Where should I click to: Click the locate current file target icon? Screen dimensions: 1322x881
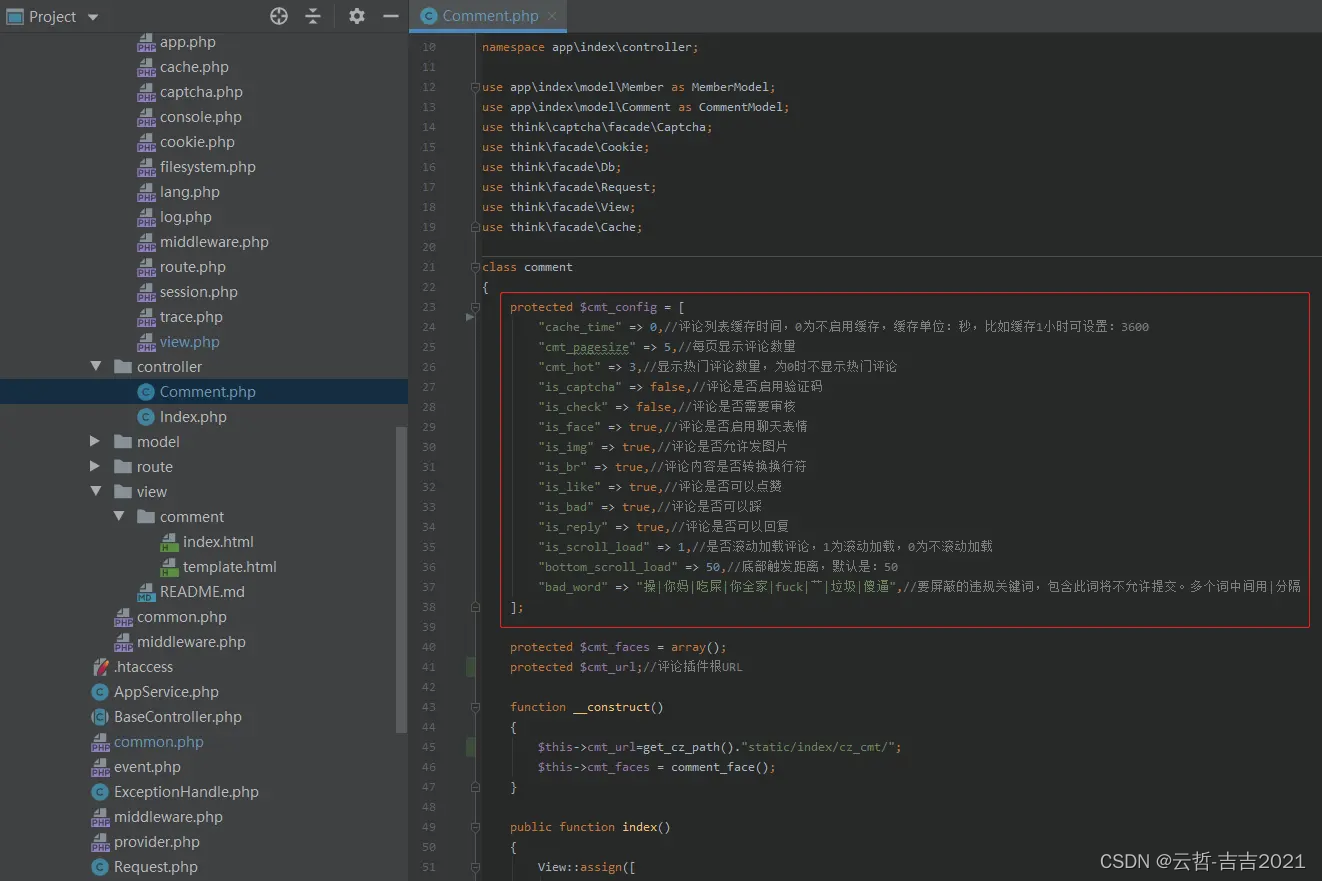(x=279, y=16)
